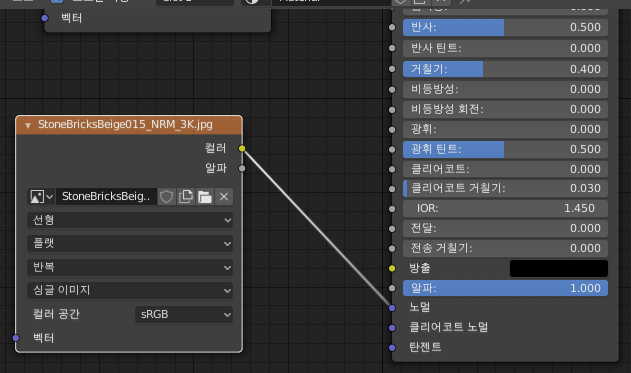The height and width of the screenshot is (373, 631).
Task: Click the 반사 틴트 input socket
Action: click(392, 48)
